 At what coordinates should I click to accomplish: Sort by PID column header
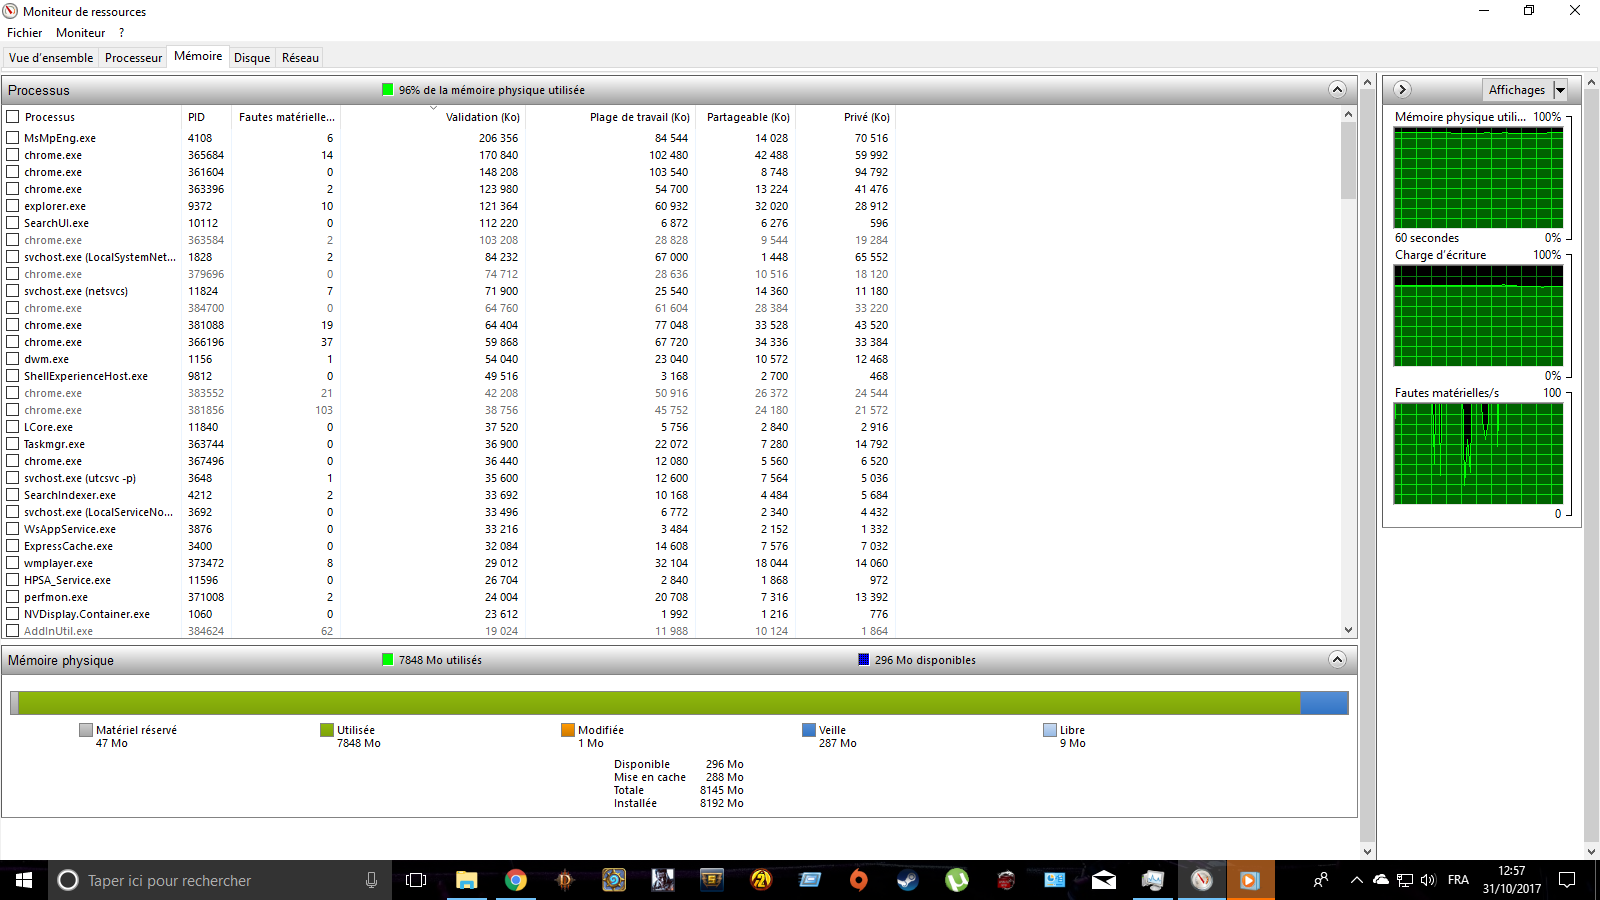pyautogui.click(x=206, y=117)
